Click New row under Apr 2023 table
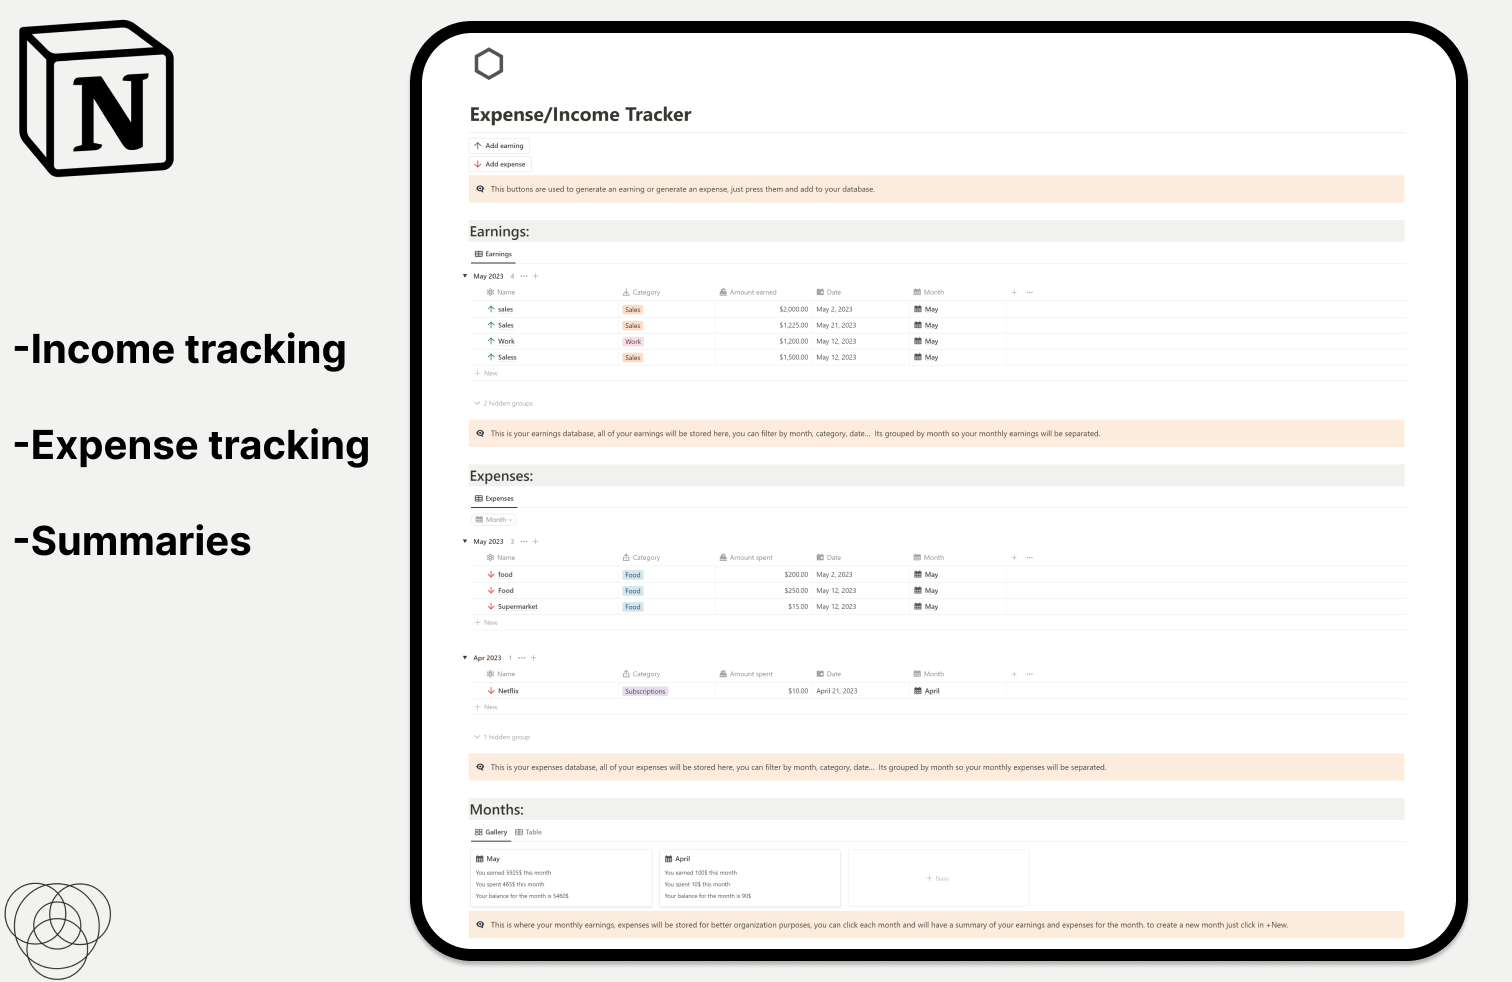This screenshot has width=1512, height=982. click(x=486, y=707)
